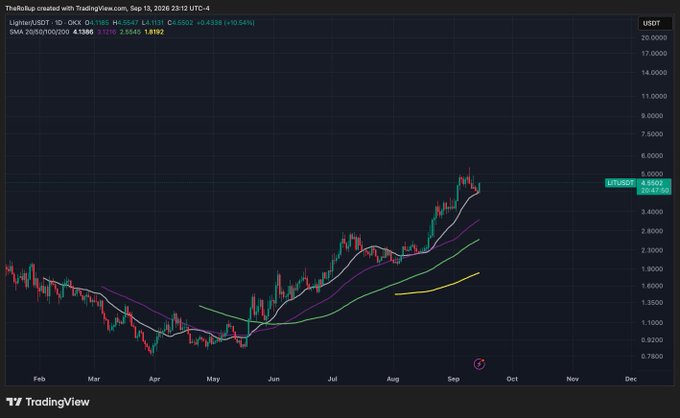Click the 2.3000 price axis label

[652, 250]
